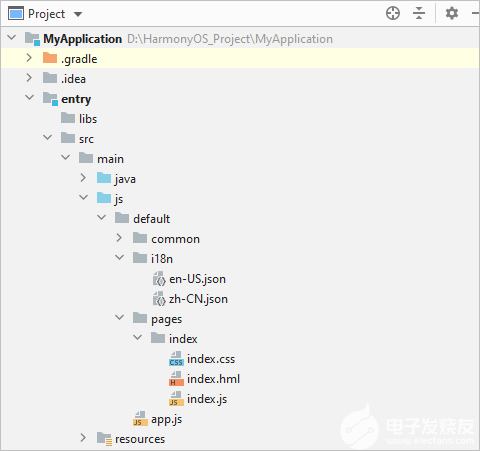The image size is (480, 451).
Task: Collapse the i18n folder
Action: click(x=119, y=258)
